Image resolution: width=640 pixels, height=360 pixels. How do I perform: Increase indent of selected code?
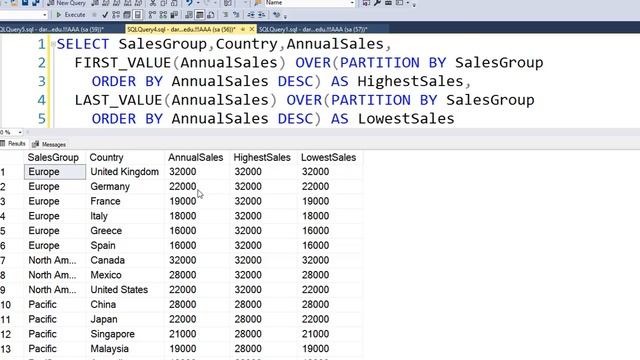262,15
